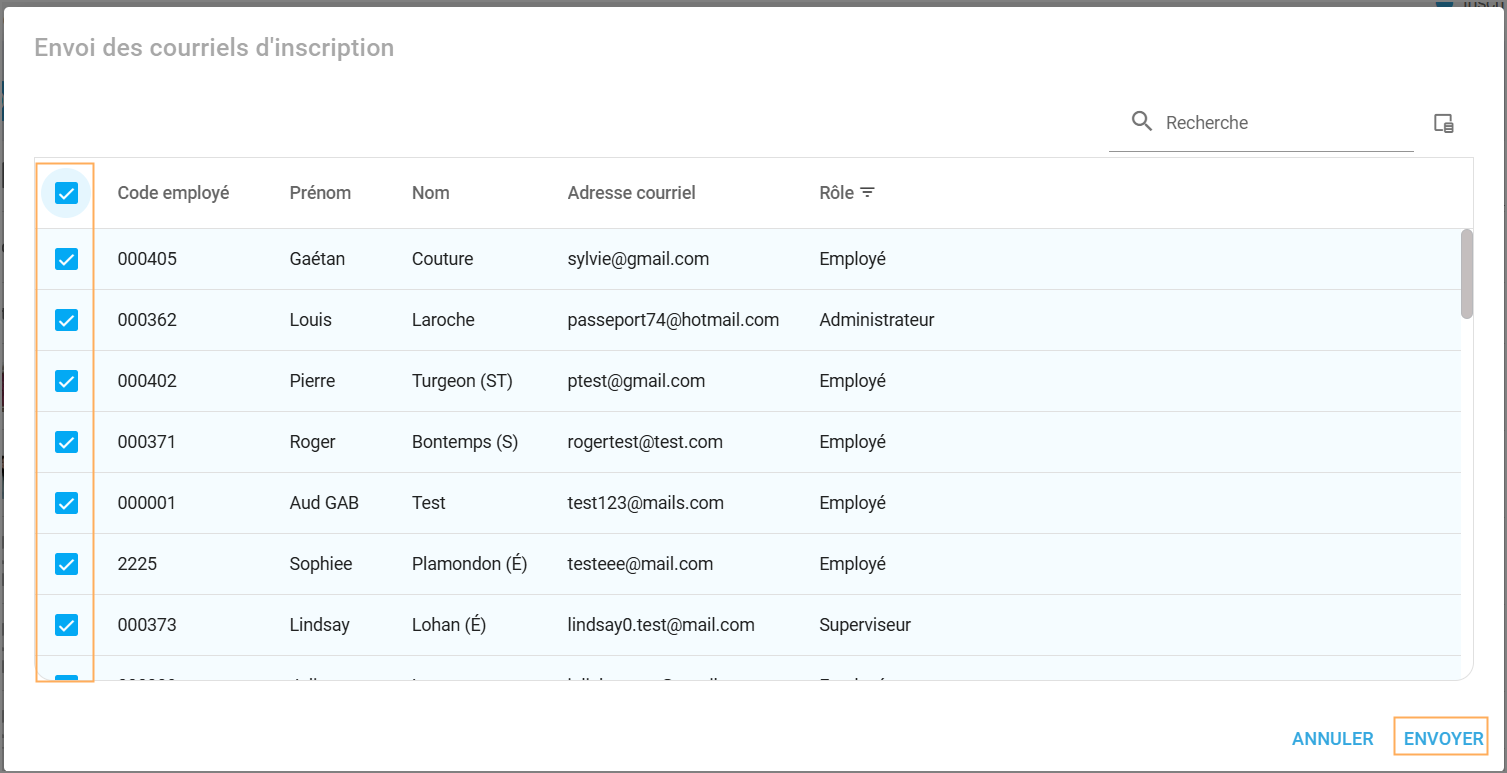Open the column display settings icon
Screen dimensions: 1507x773
pyautogui.click(x=1443, y=123)
